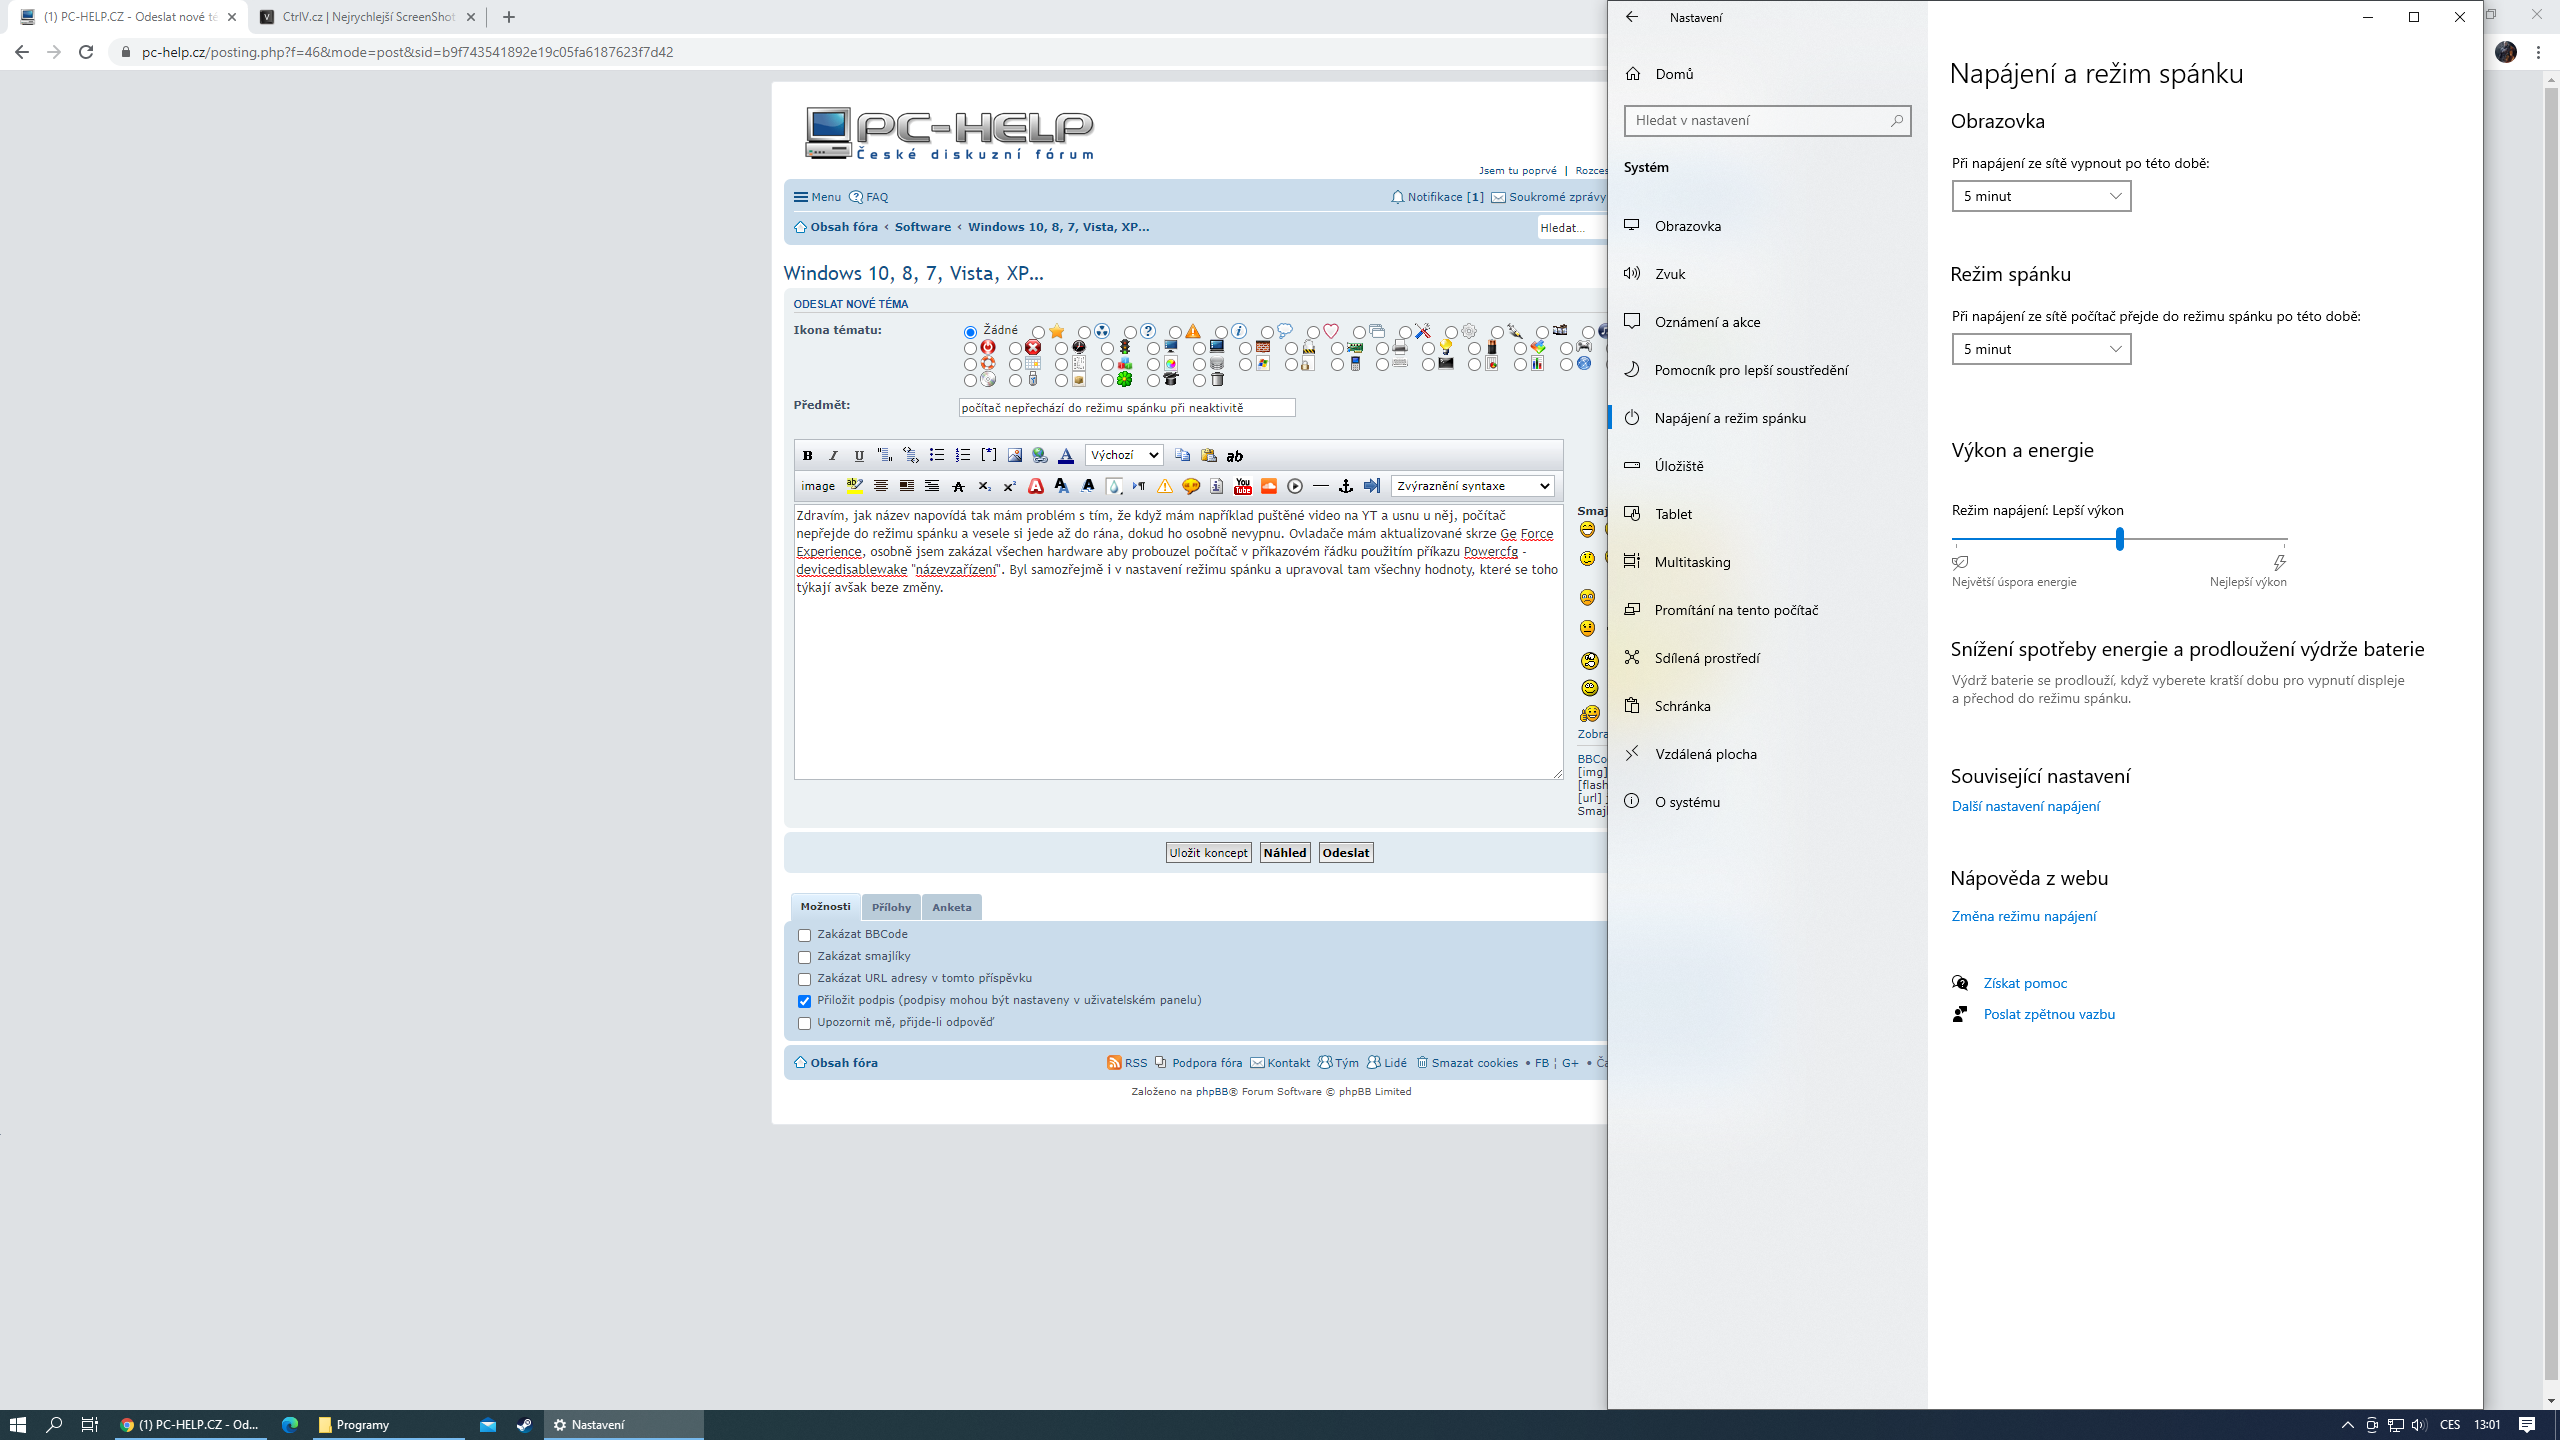Click the Bold formatting icon
2560x1440 pixels.
(807, 456)
